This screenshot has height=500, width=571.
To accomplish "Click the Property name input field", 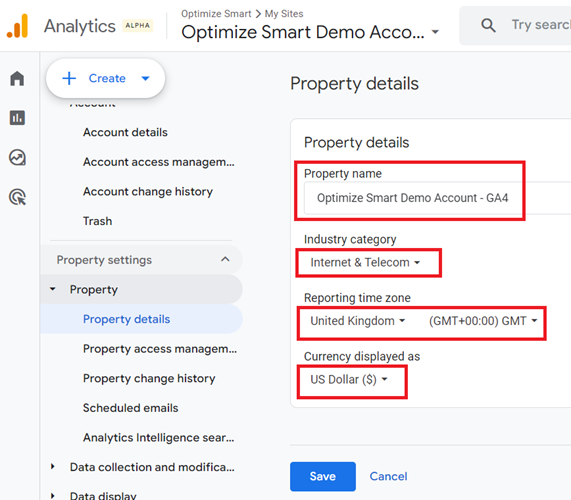I will pyautogui.click(x=437, y=198).
